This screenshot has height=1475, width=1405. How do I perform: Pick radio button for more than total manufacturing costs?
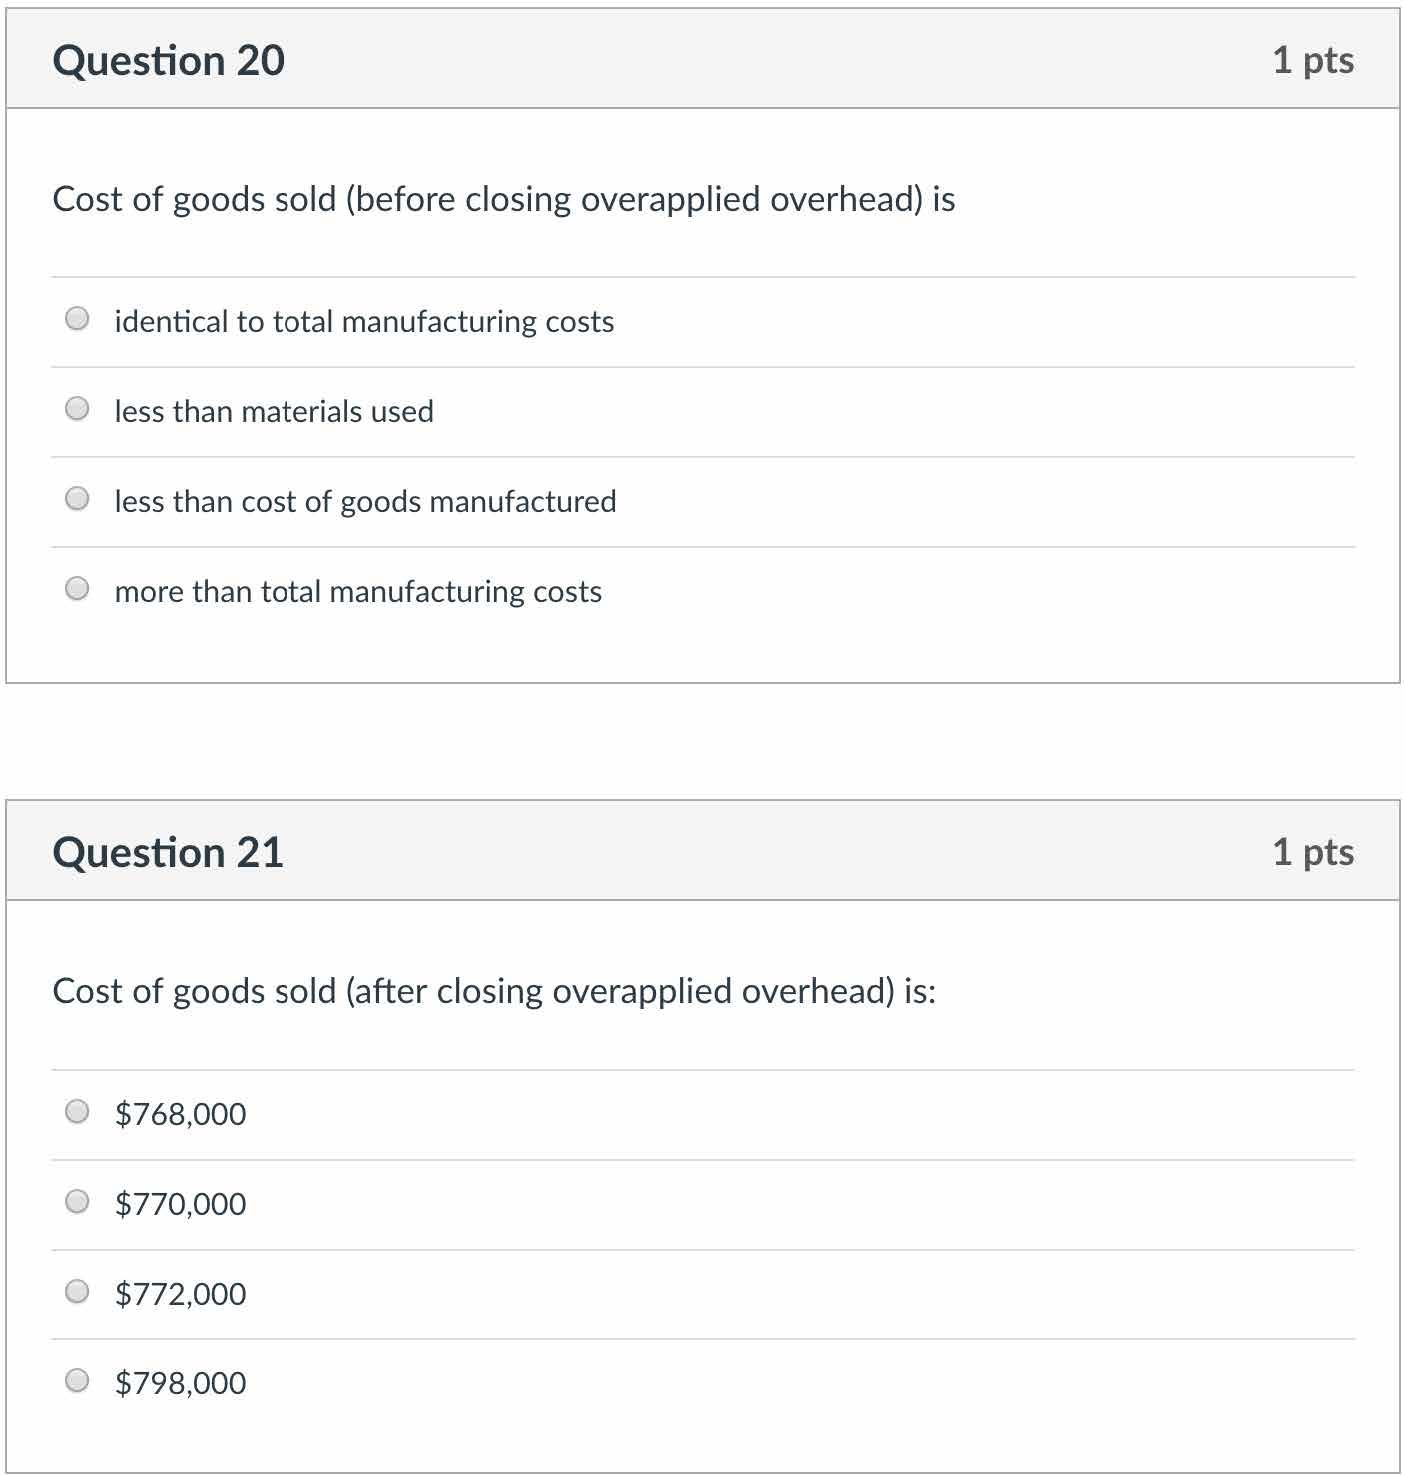(77, 589)
